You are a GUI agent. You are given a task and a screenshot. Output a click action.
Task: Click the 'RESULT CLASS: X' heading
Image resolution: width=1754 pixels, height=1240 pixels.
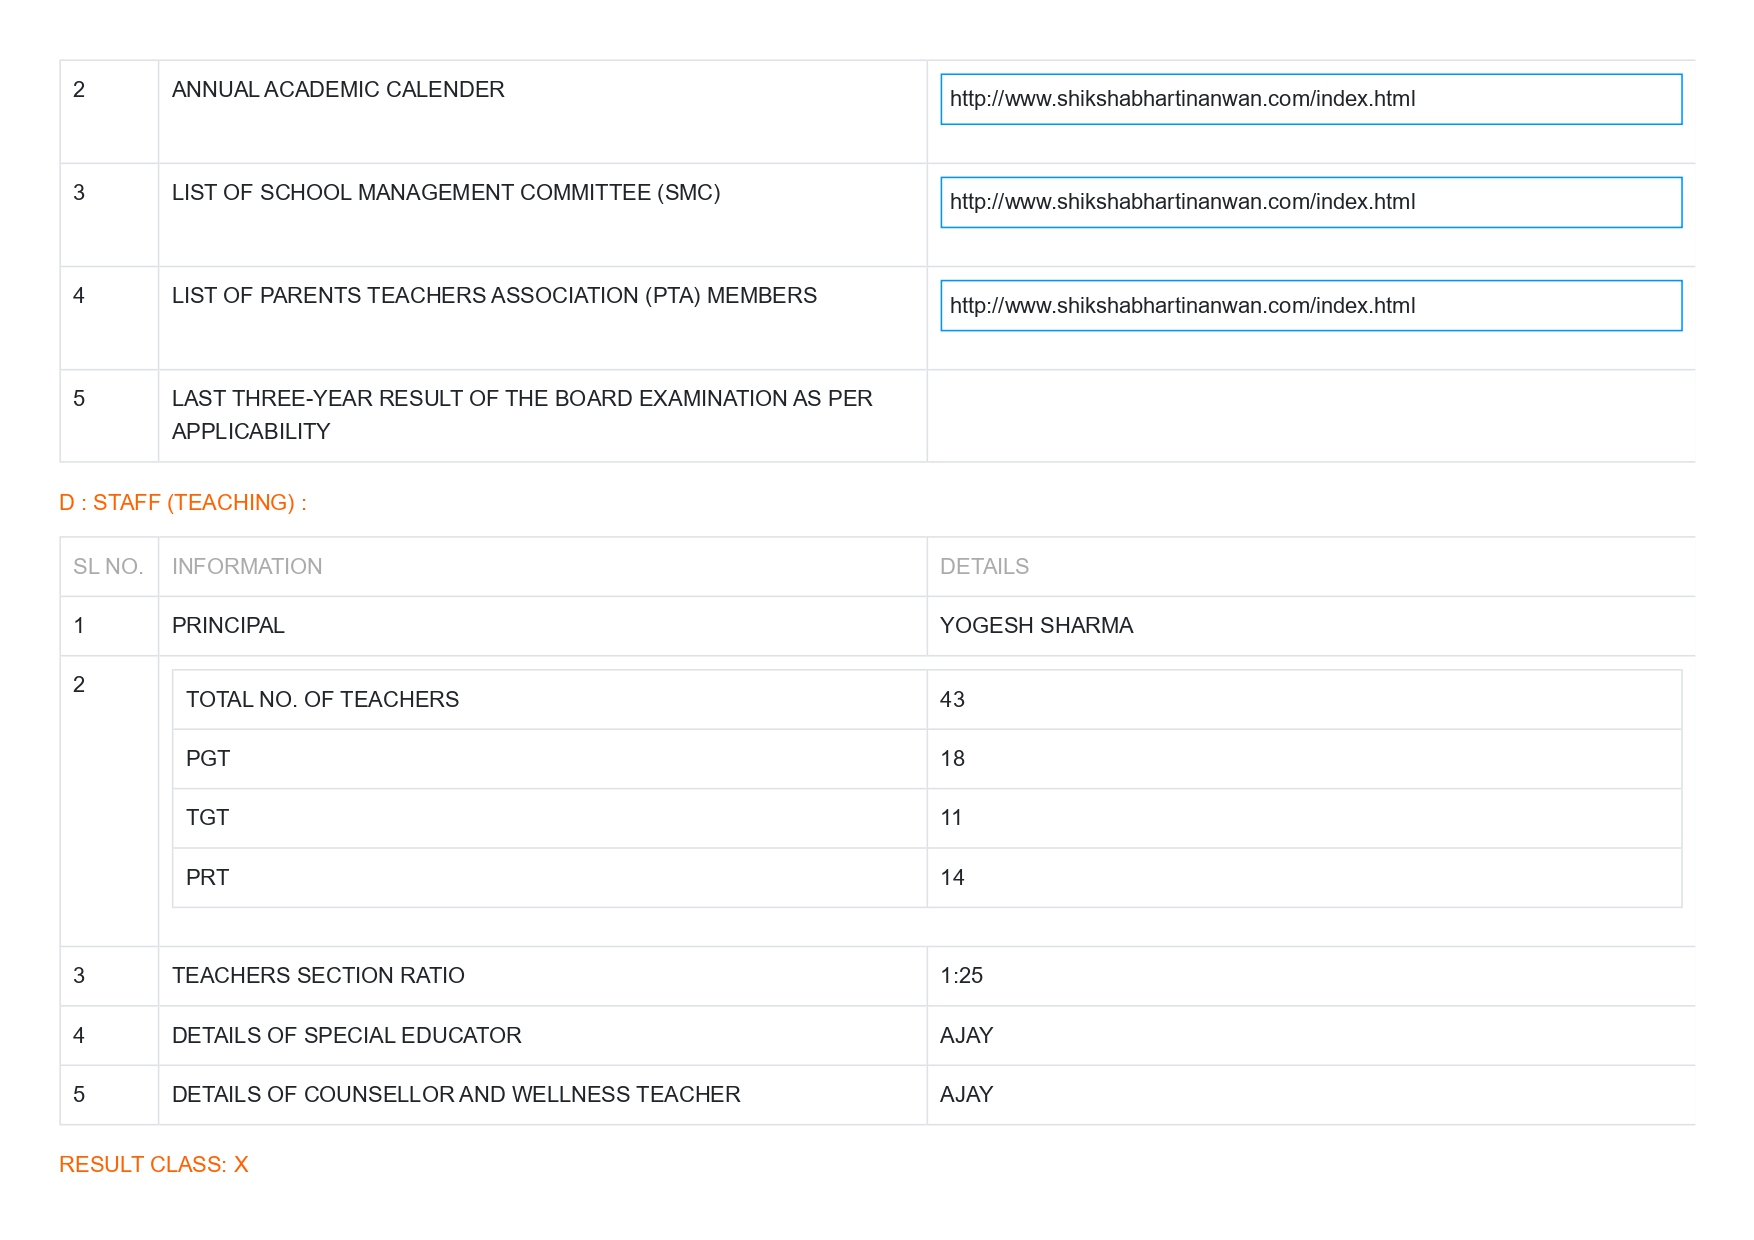coord(154,1164)
